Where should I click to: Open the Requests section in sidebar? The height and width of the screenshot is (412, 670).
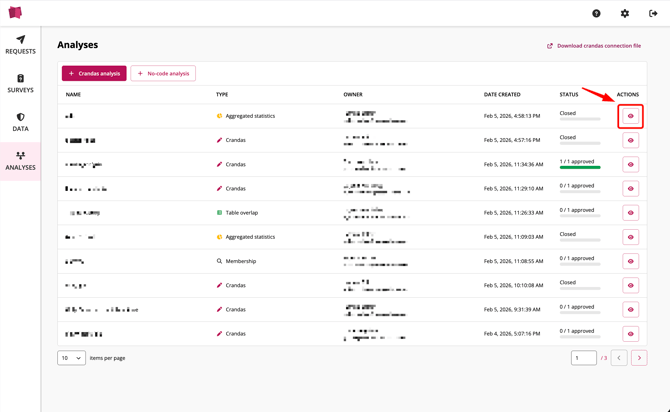click(20, 45)
